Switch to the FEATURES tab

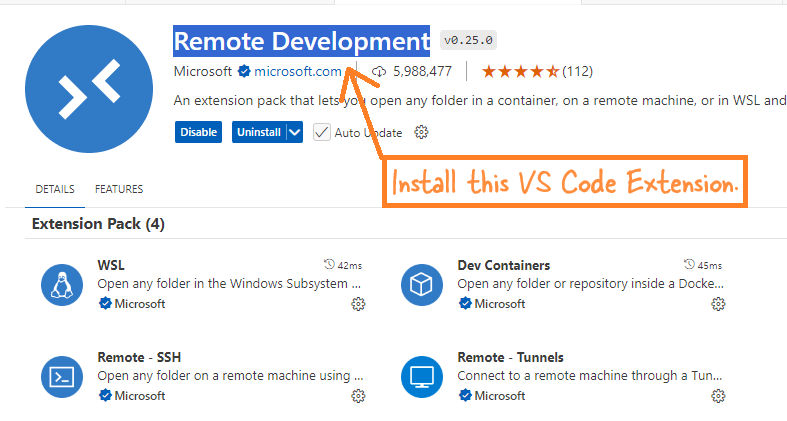point(119,189)
